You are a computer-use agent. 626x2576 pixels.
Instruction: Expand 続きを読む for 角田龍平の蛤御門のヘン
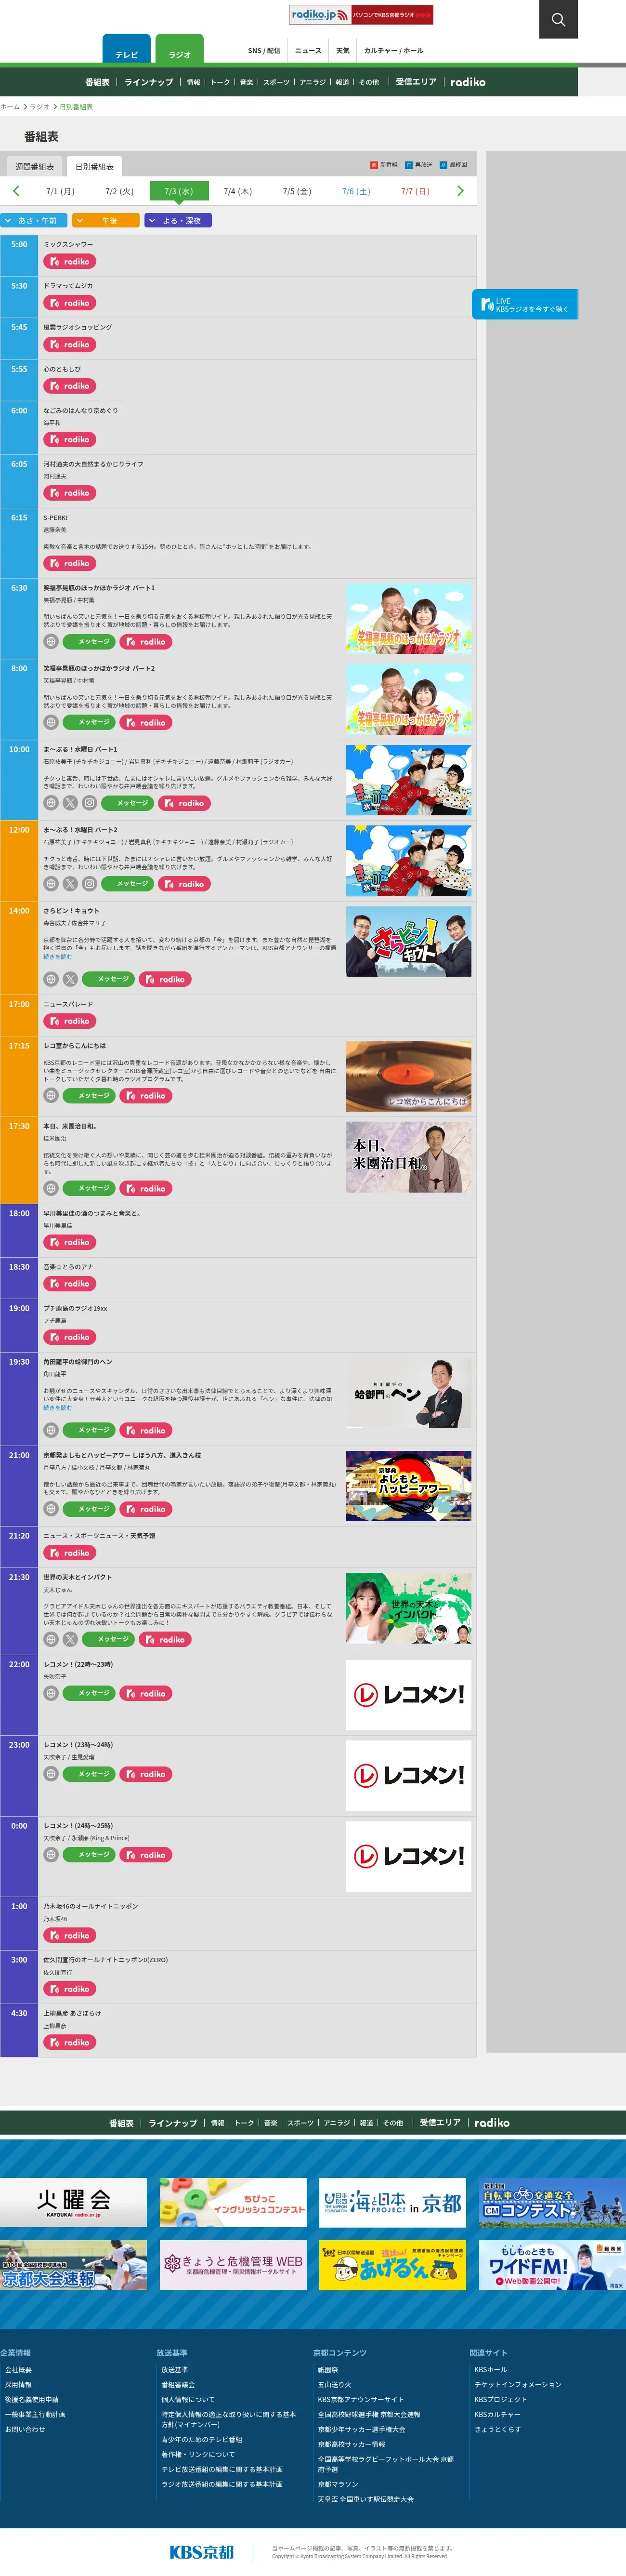click(x=58, y=1408)
